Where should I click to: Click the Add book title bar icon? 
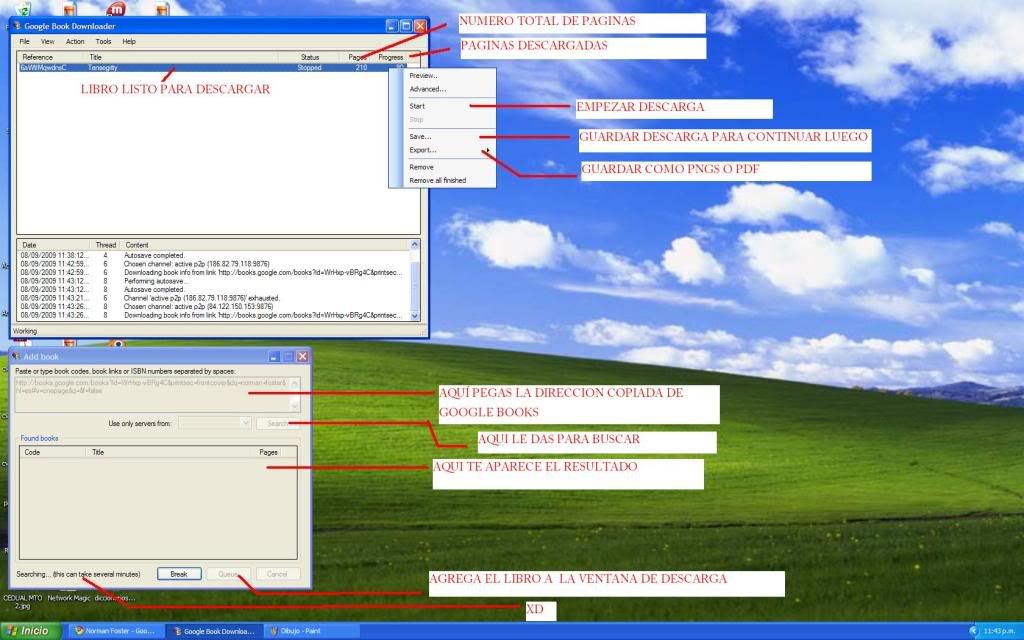[x=16, y=356]
